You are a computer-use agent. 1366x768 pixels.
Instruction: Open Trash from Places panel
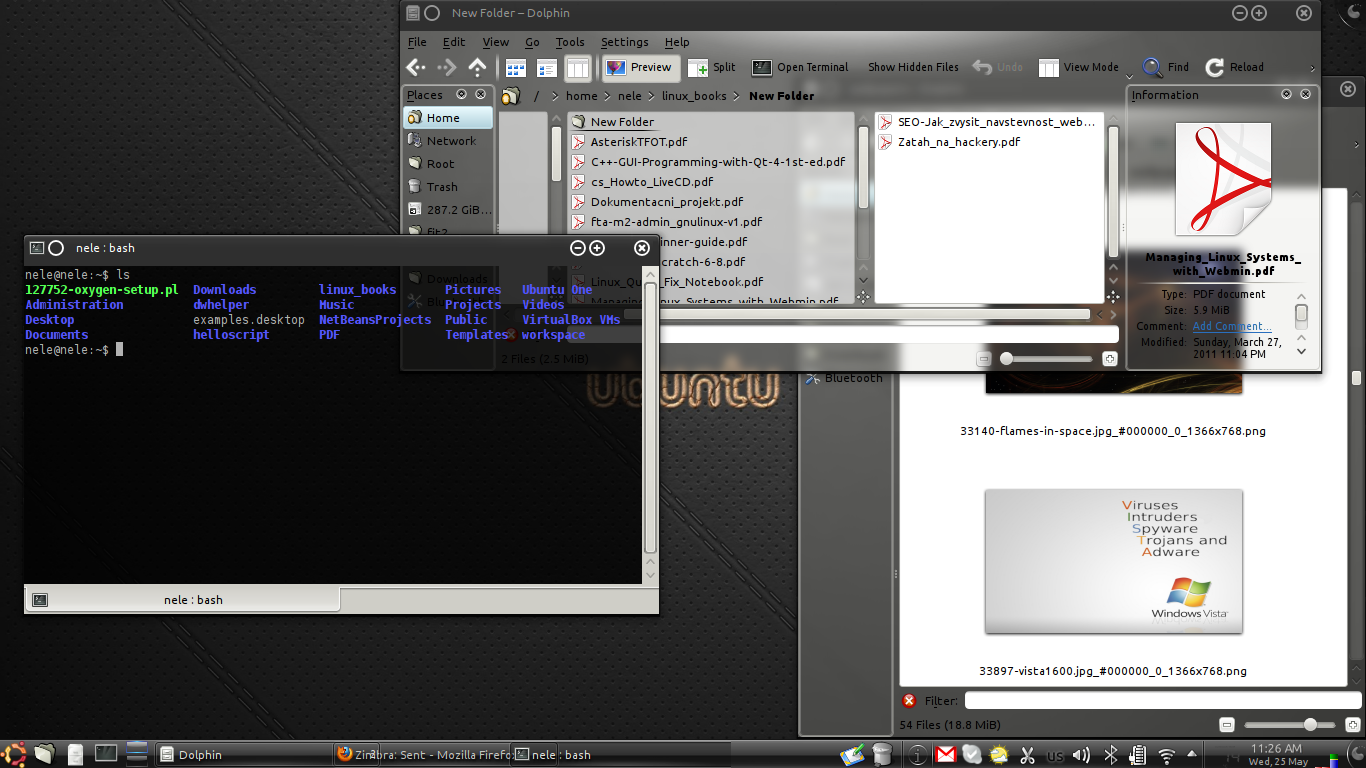click(448, 187)
